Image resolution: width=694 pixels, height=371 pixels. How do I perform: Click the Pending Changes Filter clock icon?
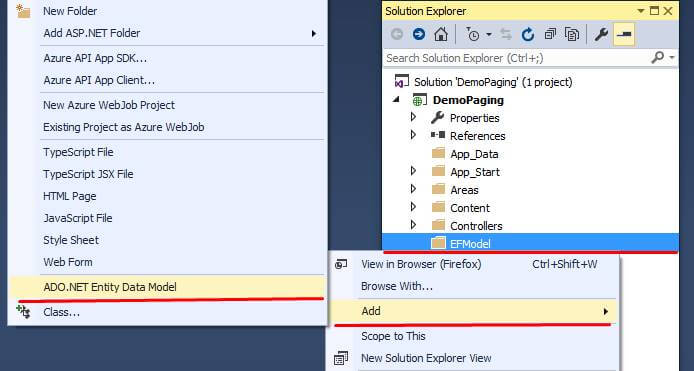coord(473,34)
